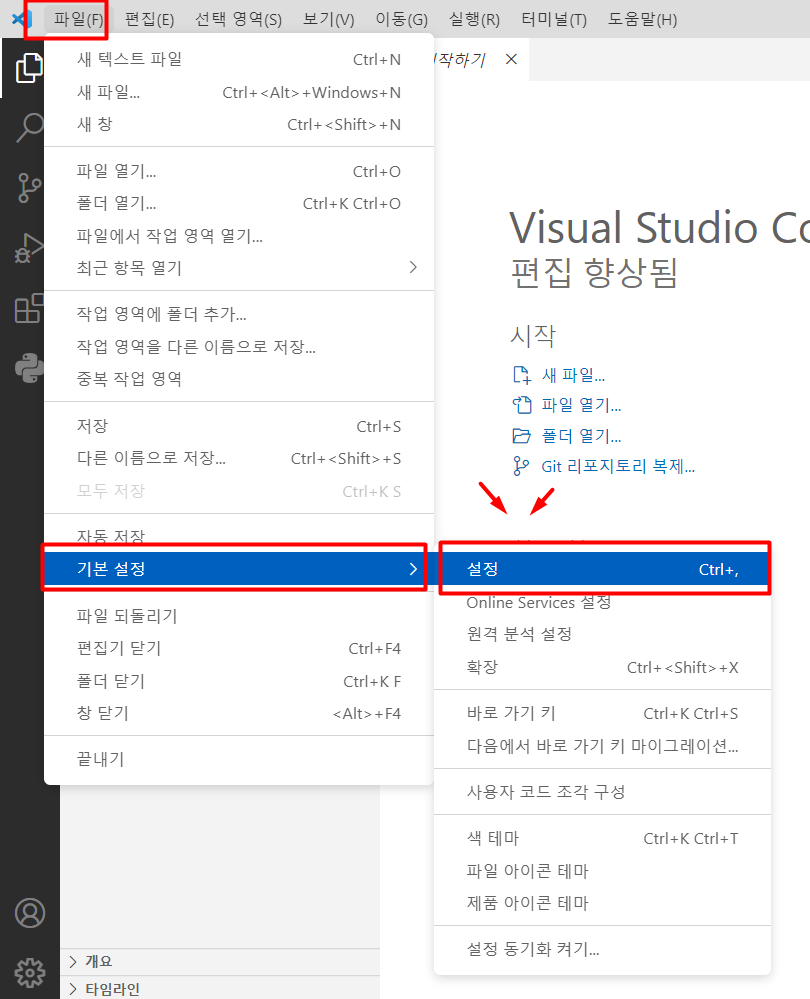Select 폴더 열기... in File menu
This screenshot has height=999, width=810.
pyautogui.click(x=239, y=203)
